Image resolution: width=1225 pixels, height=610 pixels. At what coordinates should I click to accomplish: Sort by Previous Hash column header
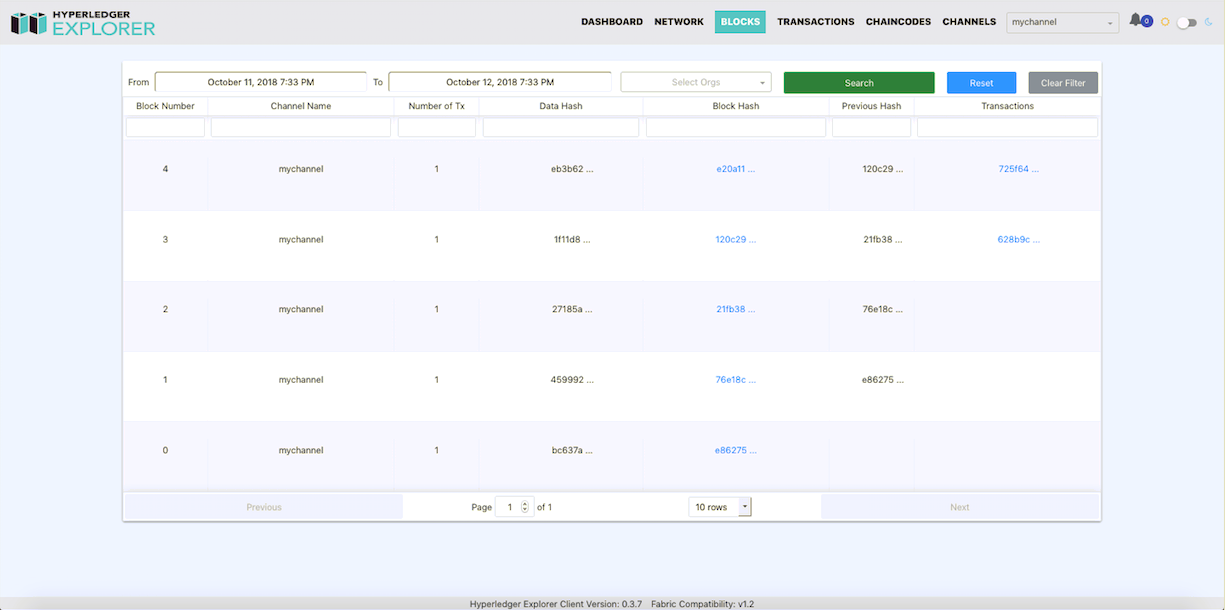tap(872, 106)
